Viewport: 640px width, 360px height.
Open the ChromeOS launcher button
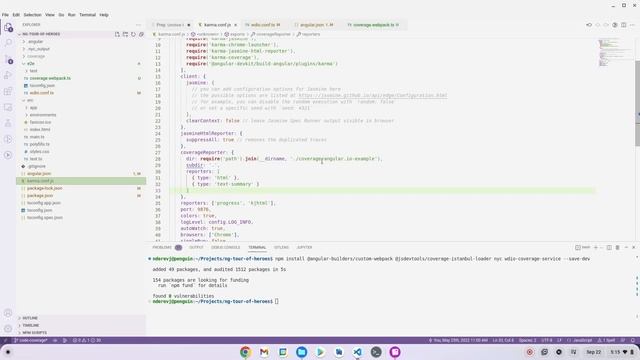(x=8, y=352)
